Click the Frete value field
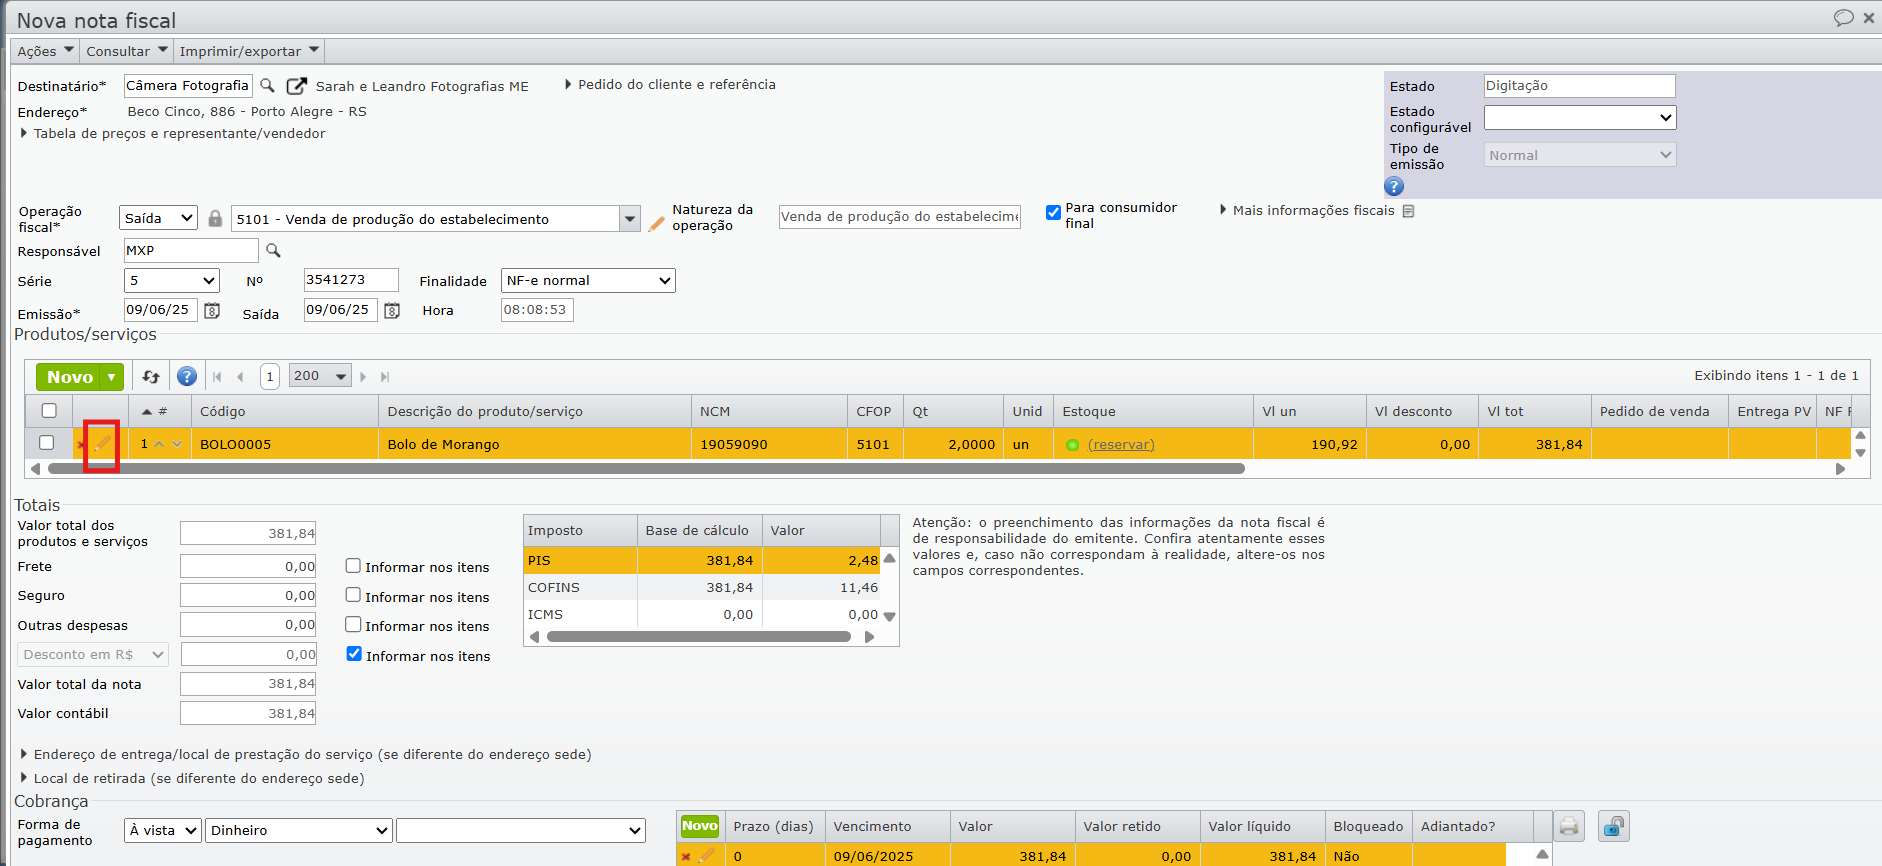Screen dimensions: 1882x866 248,566
